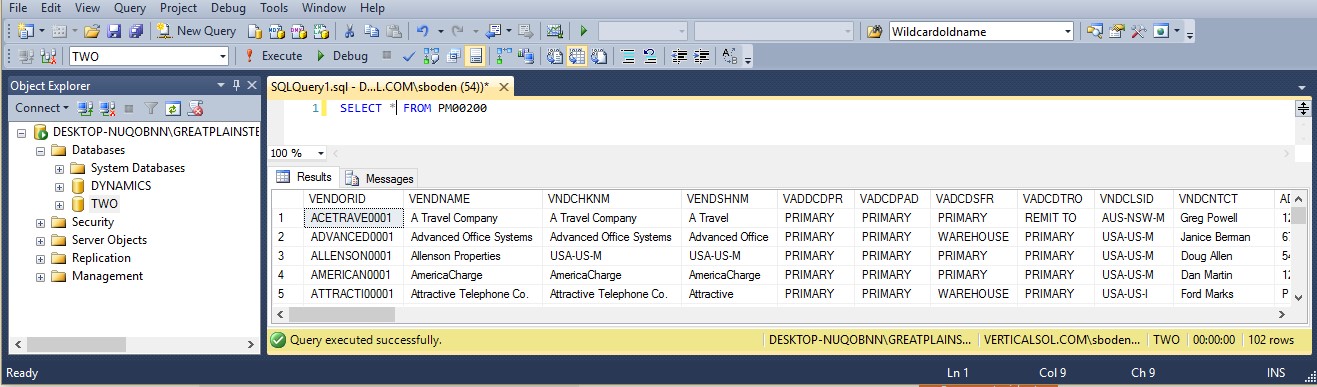Open the TWO database dropdown
The height and width of the screenshot is (387, 1317).
click(222, 56)
